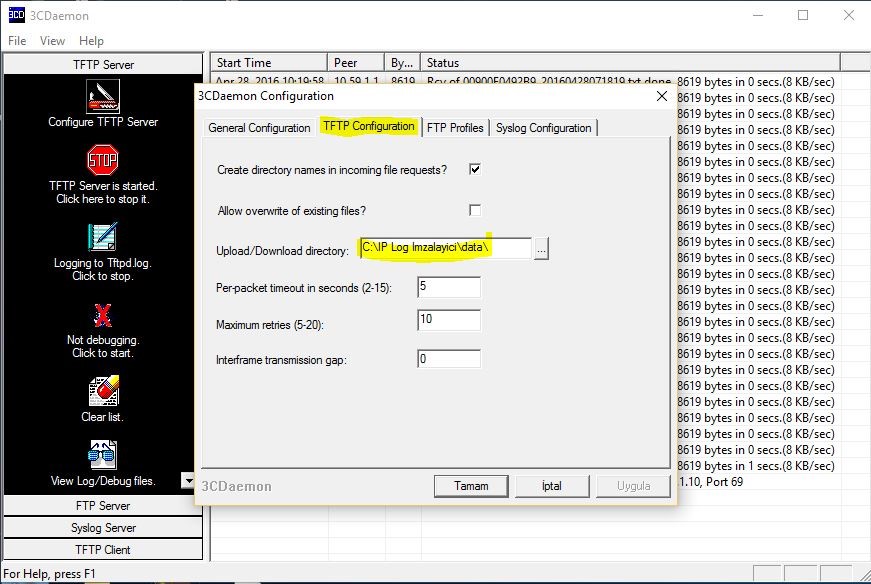Click the Clear list eraser icon

tap(103, 391)
